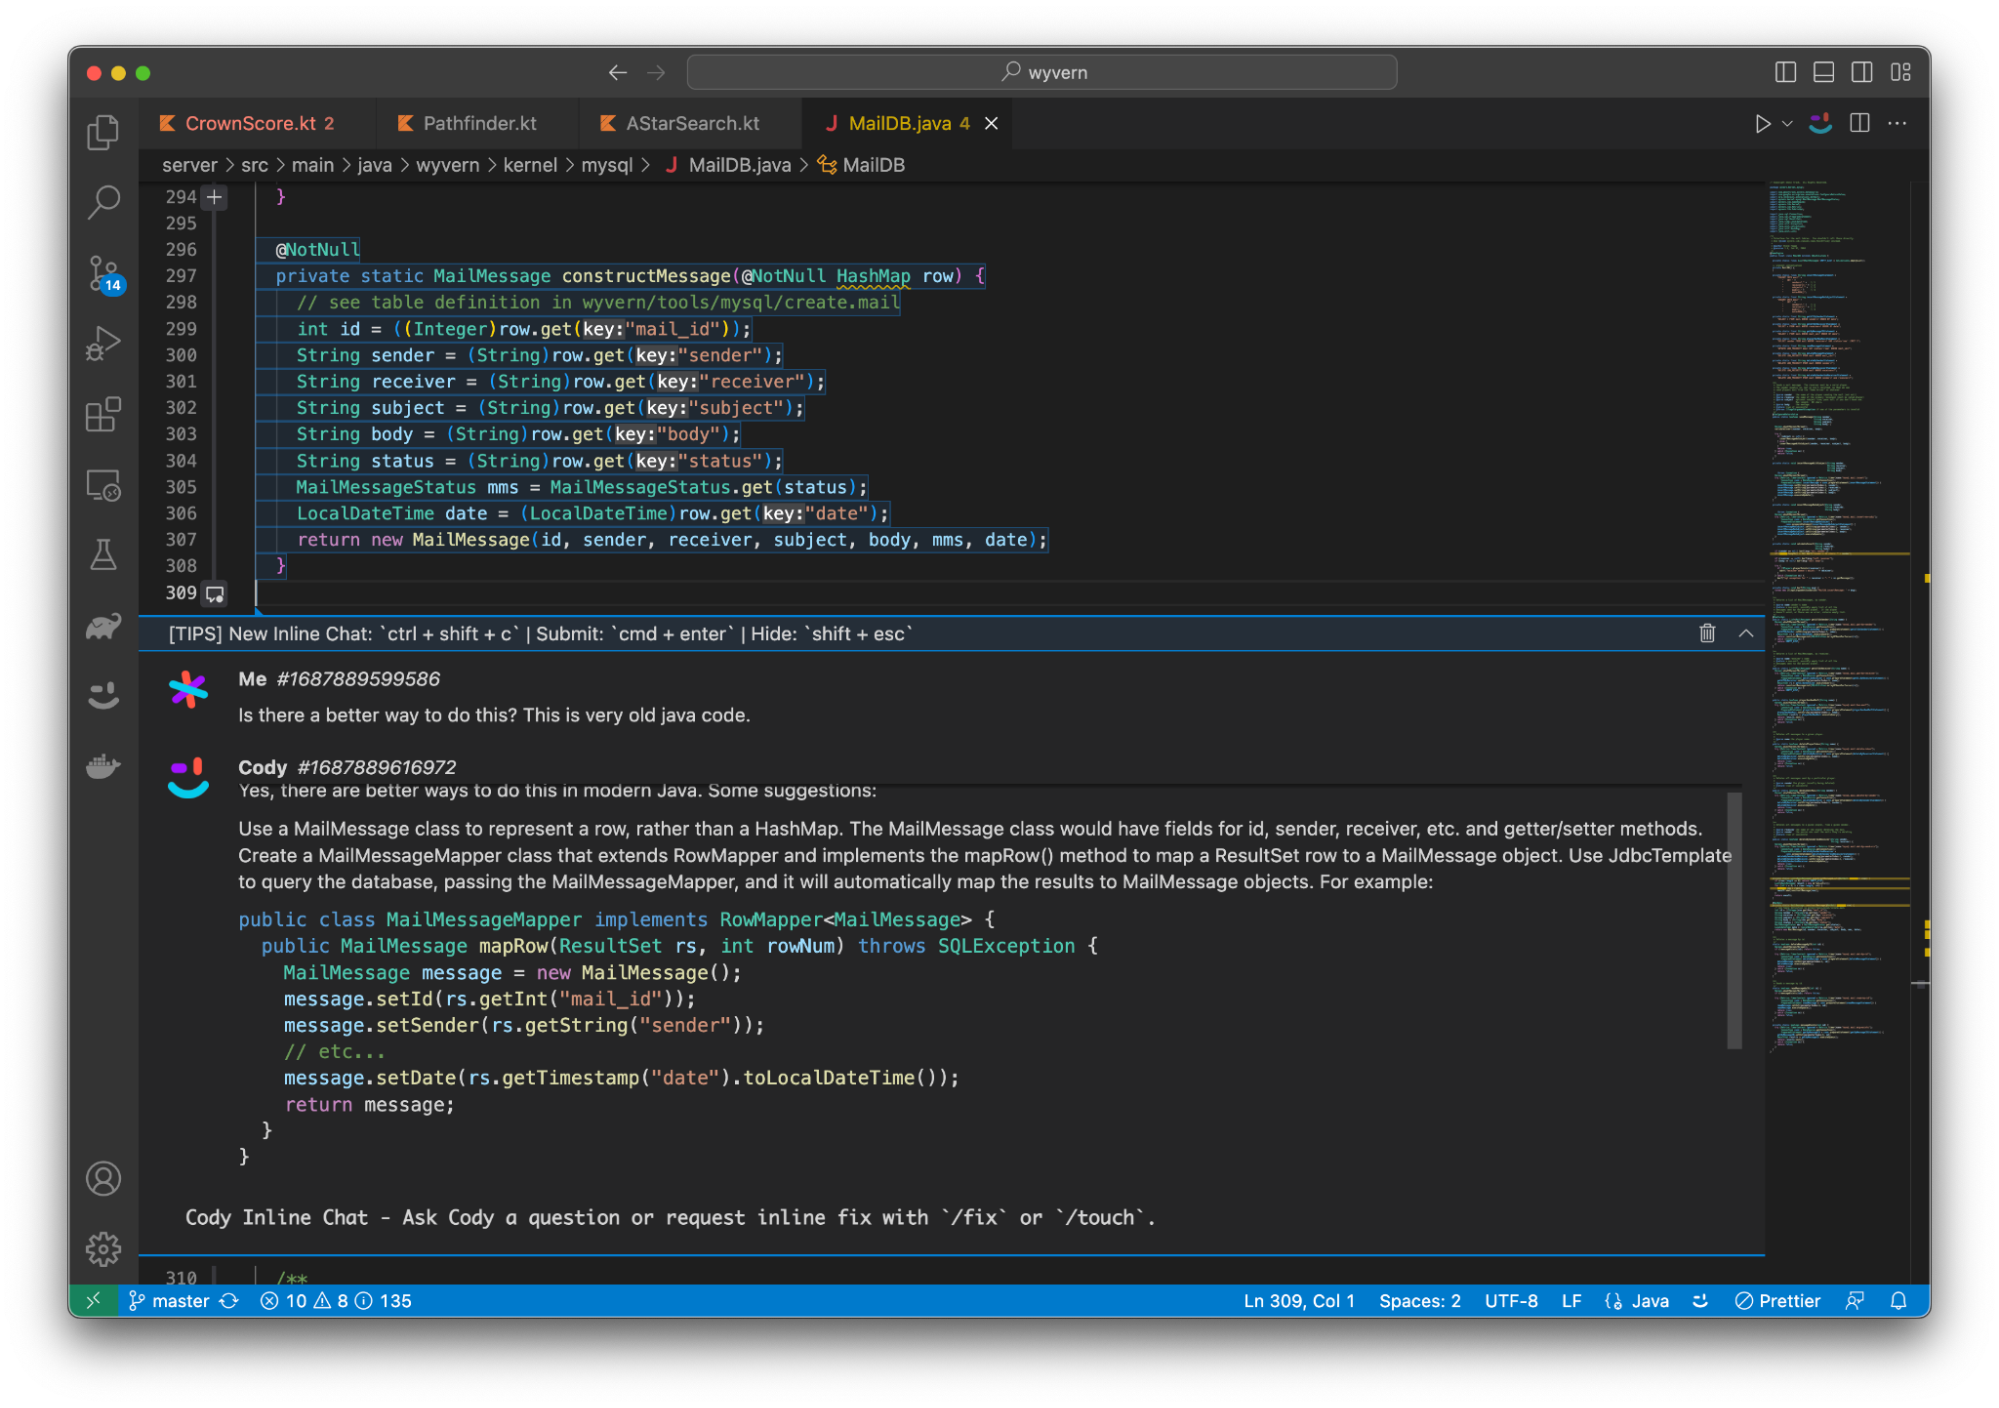The image size is (1999, 1408).
Task: Open notifications bell in status bar
Action: (x=1898, y=1300)
